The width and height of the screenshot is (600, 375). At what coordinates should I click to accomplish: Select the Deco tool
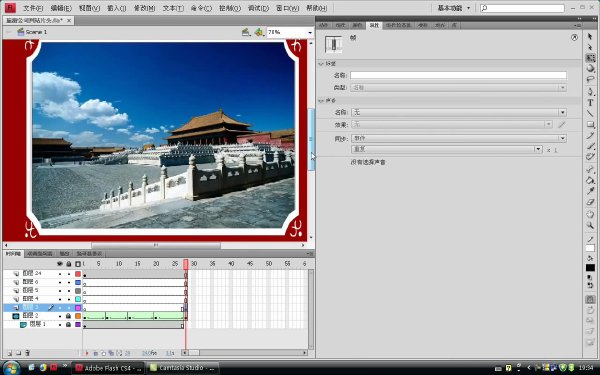point(590,157)
